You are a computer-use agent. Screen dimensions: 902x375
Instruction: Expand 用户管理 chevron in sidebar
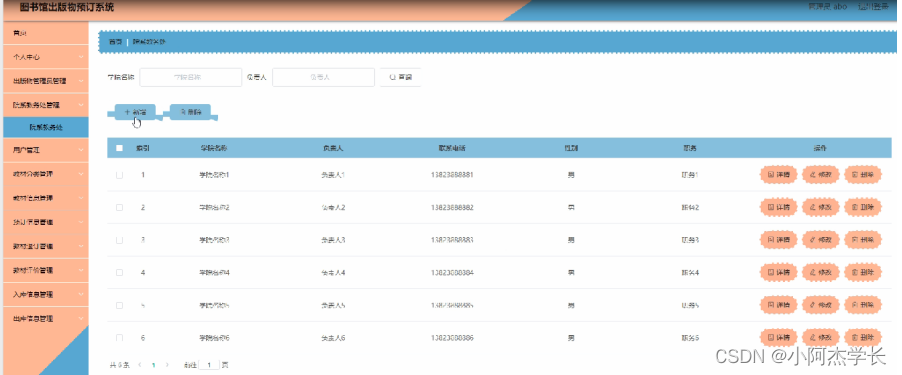point(81,150)
